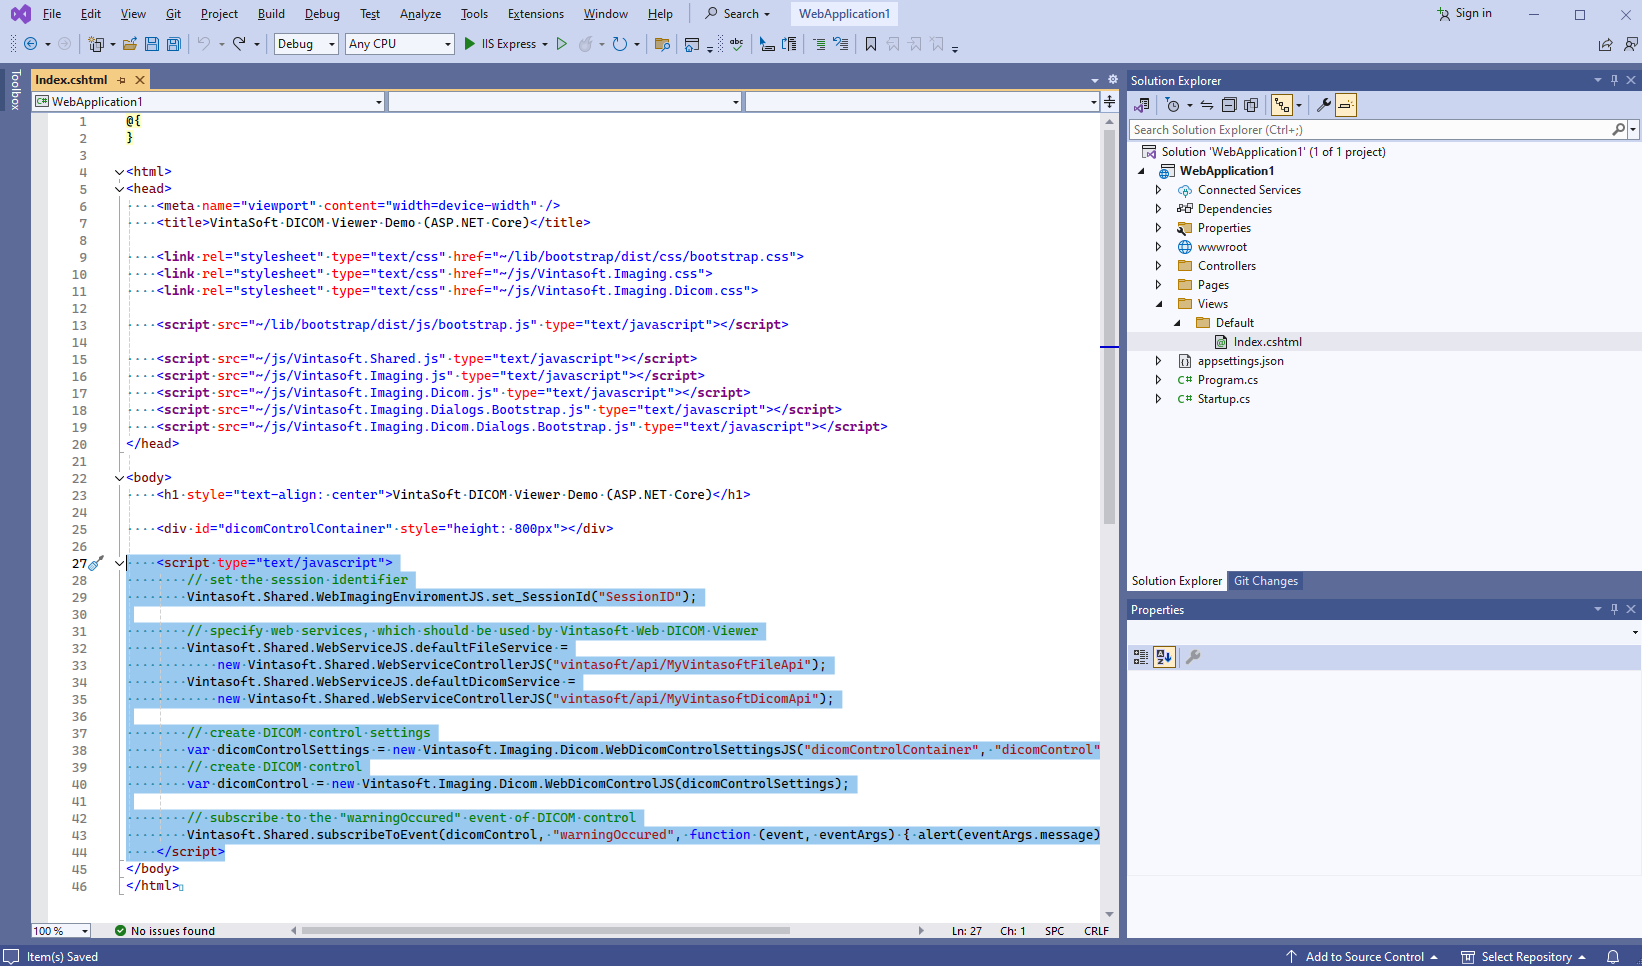Click the Save All toolbar icon
Screen dimensions: 1642x966
174,44
